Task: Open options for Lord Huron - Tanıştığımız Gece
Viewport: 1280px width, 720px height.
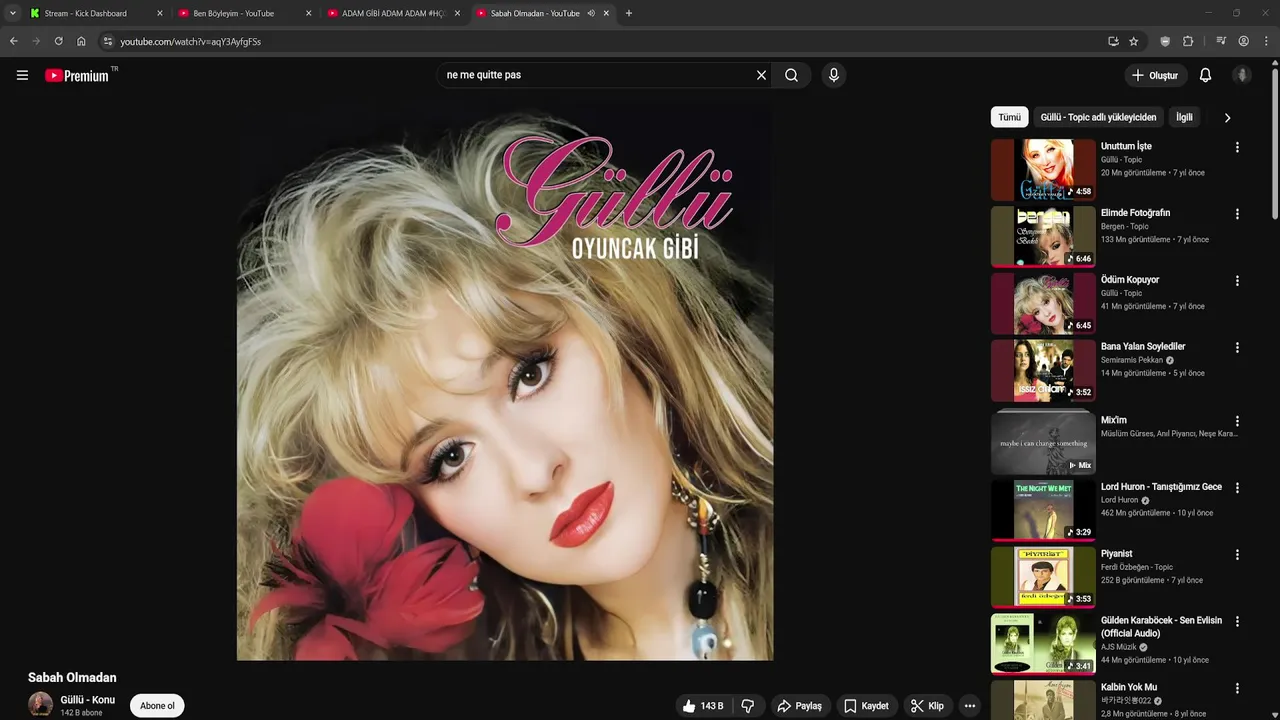Action: tap(1237, 488)
